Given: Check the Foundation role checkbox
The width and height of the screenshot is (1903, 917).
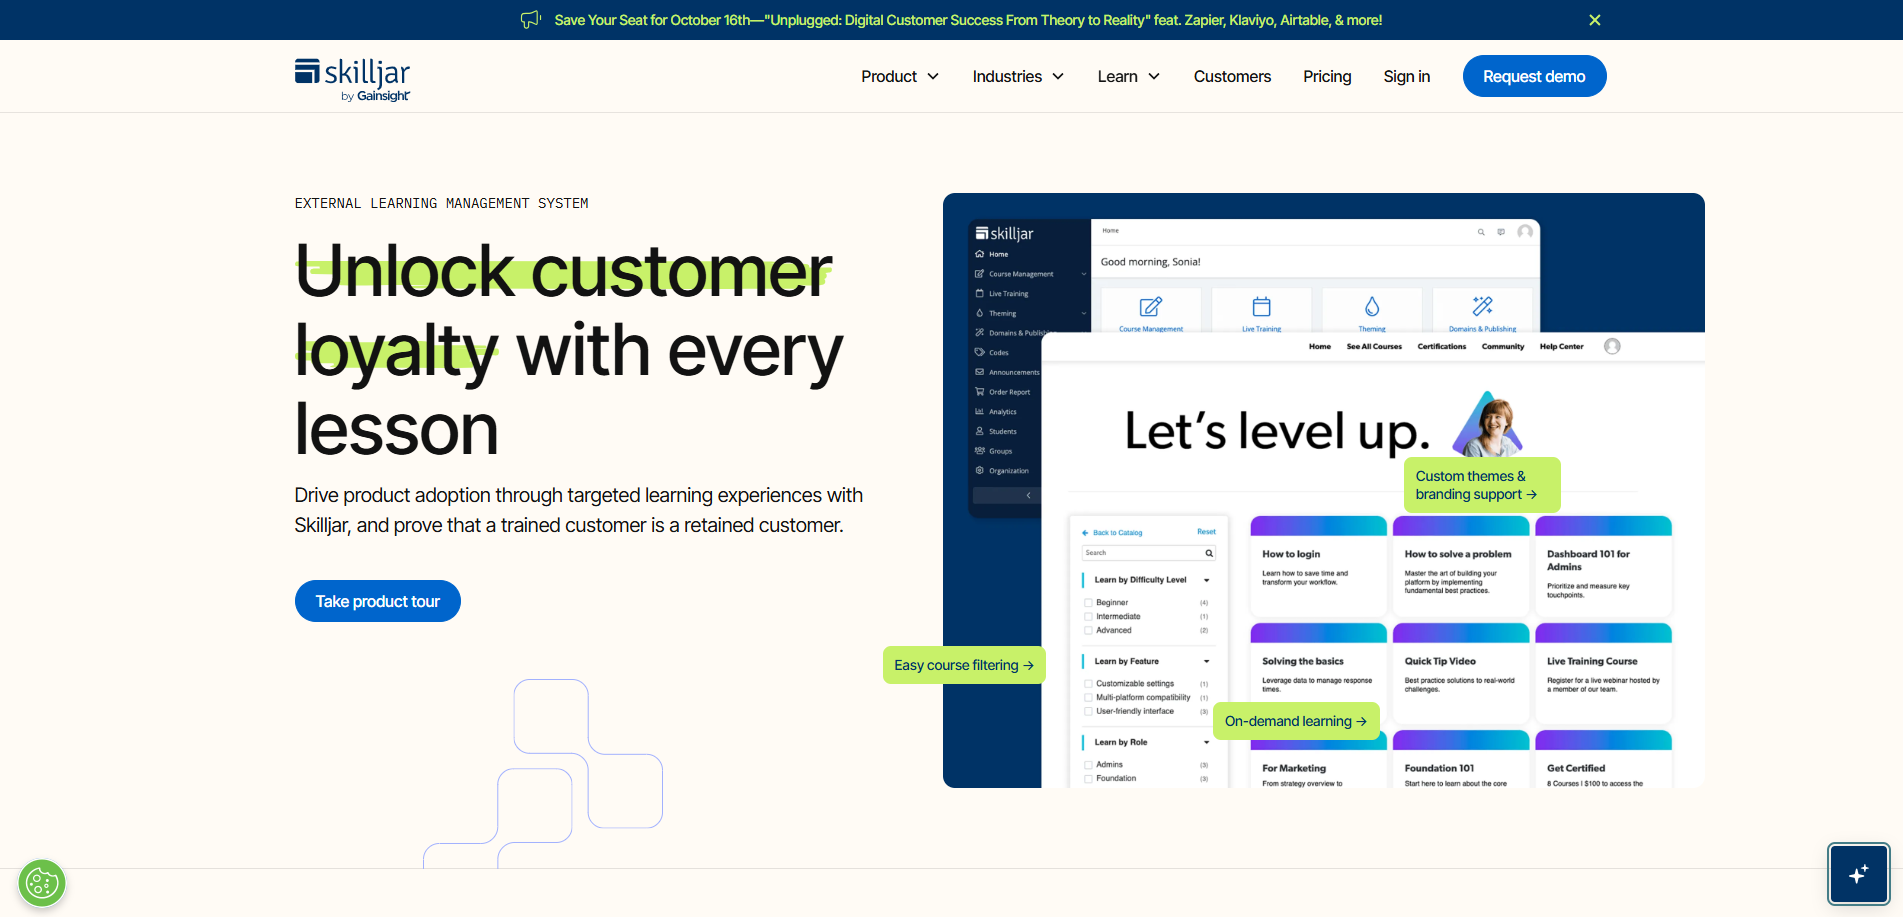Looking at the screenshot, I should click(x=1088, y=779).
